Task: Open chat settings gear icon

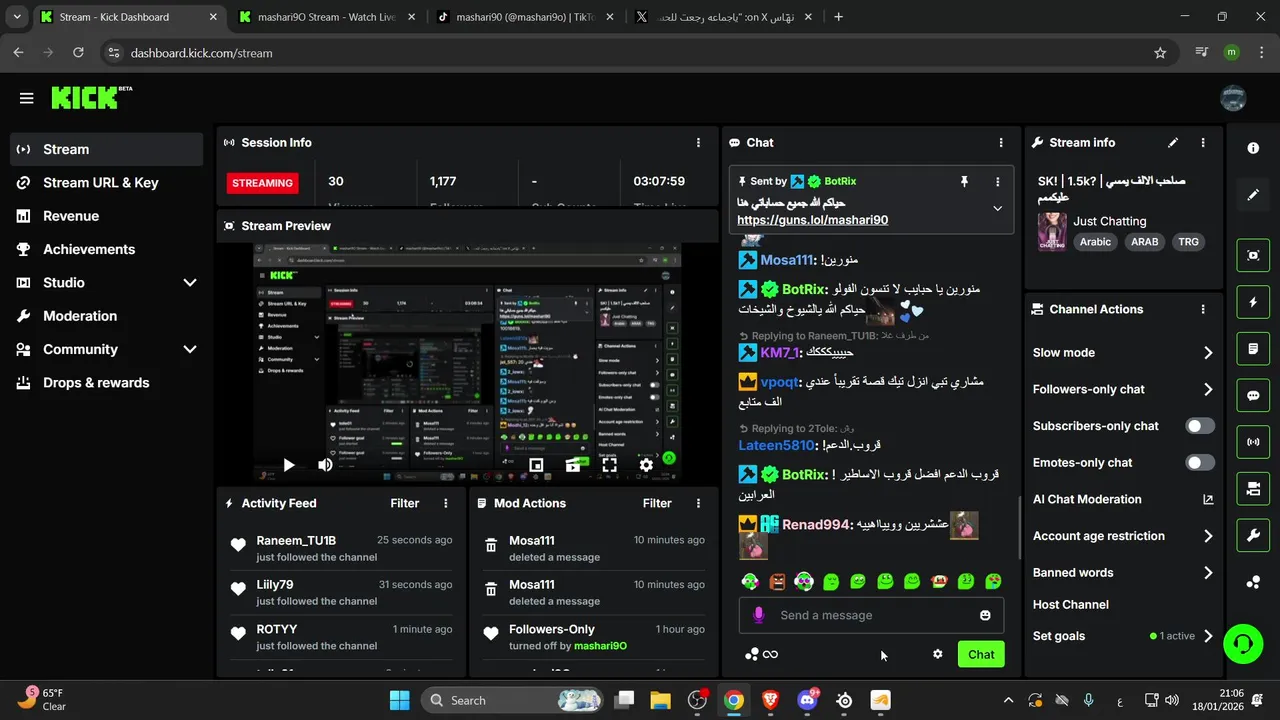Action: [937, 654]
